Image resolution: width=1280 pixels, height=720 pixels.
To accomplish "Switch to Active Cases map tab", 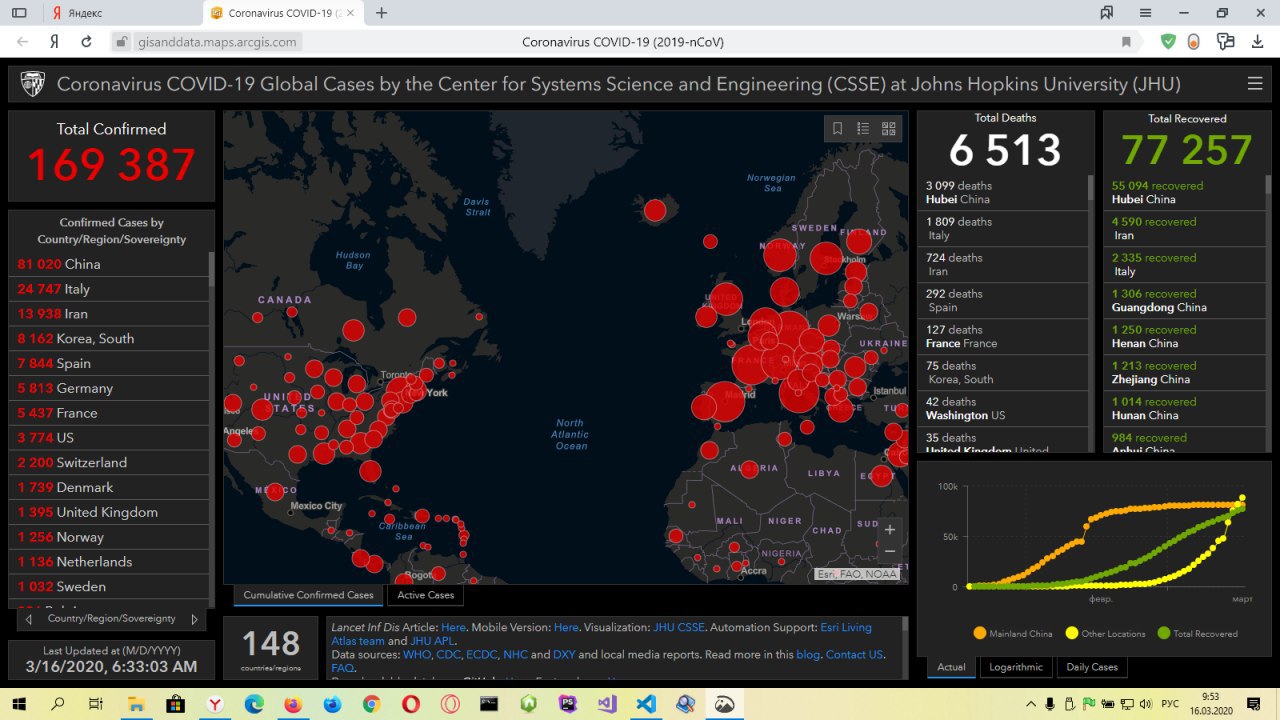I will click(x=426, y=595).
